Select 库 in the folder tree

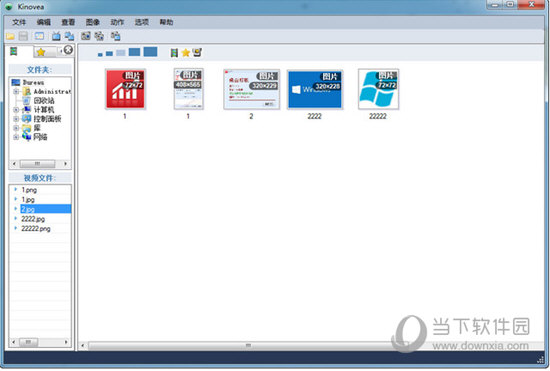[x=37, y=128]
